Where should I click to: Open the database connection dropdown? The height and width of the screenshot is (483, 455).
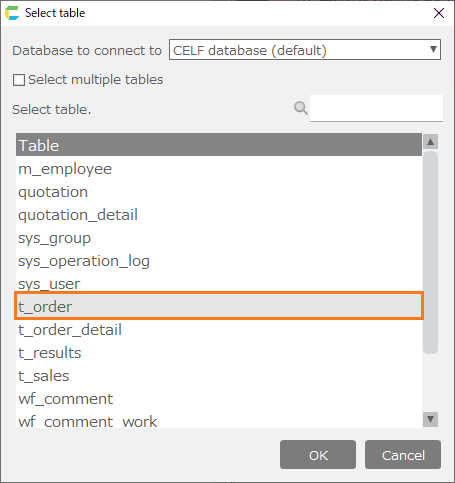coord(305,50)
